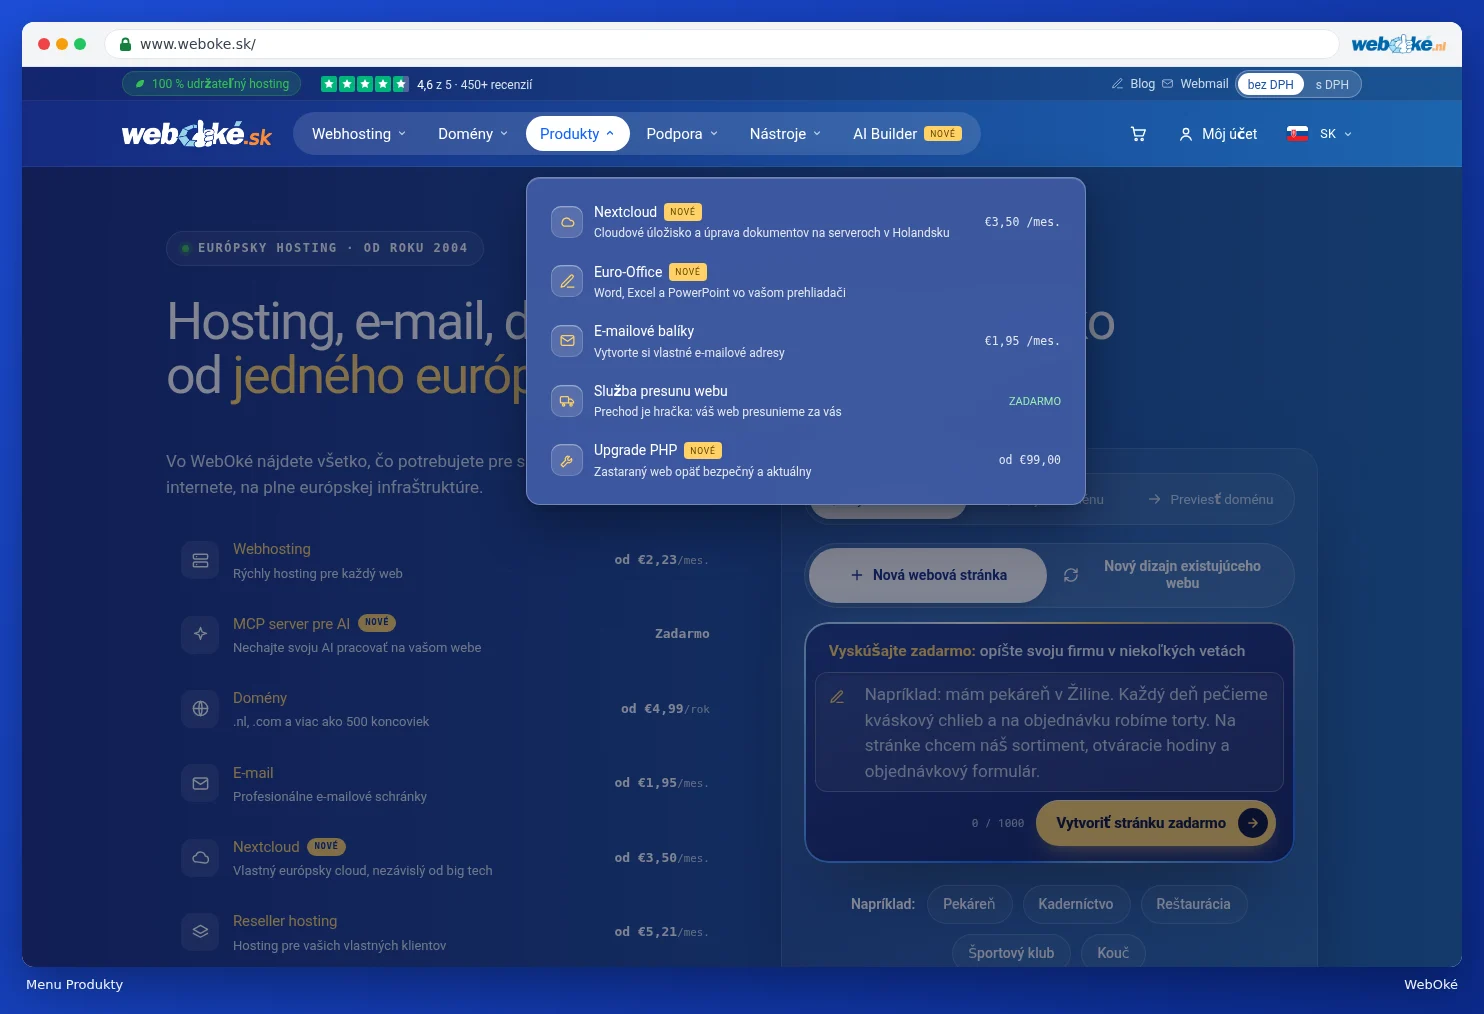Click the Domény globe icon
Viewport: 1484px width, 1014px height.
click(200, 709)
